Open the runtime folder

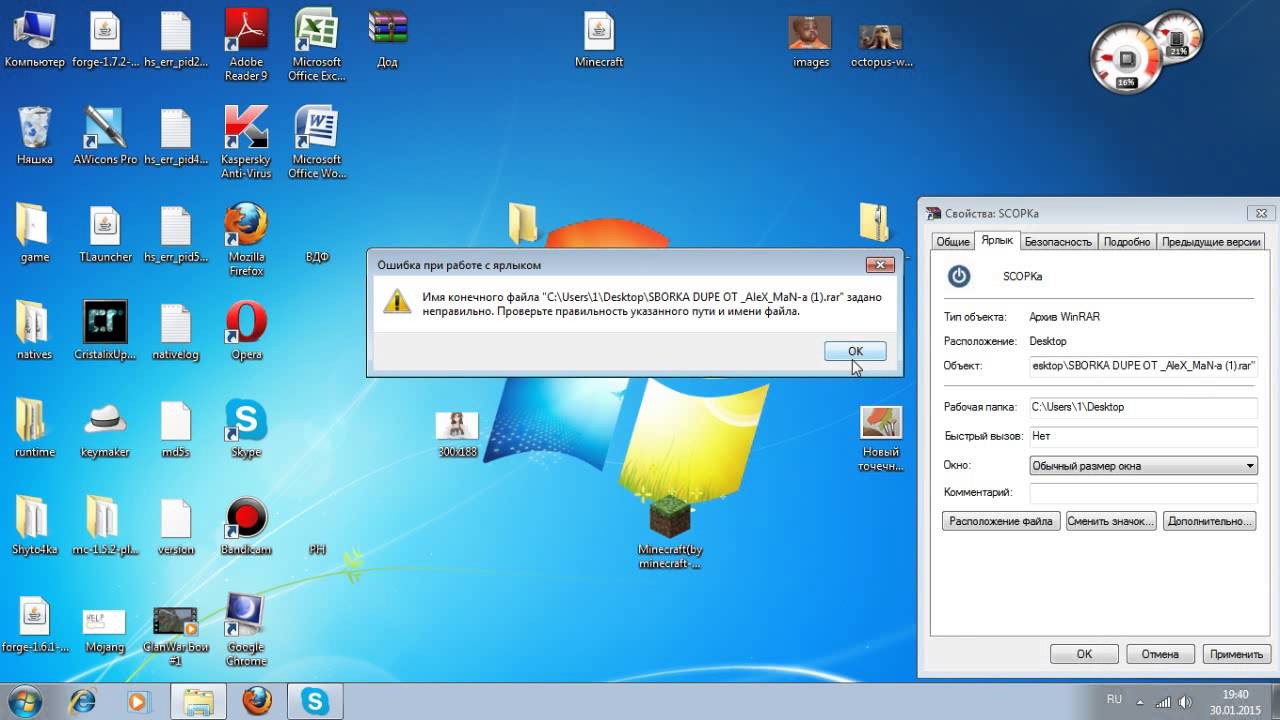(34, 429)
